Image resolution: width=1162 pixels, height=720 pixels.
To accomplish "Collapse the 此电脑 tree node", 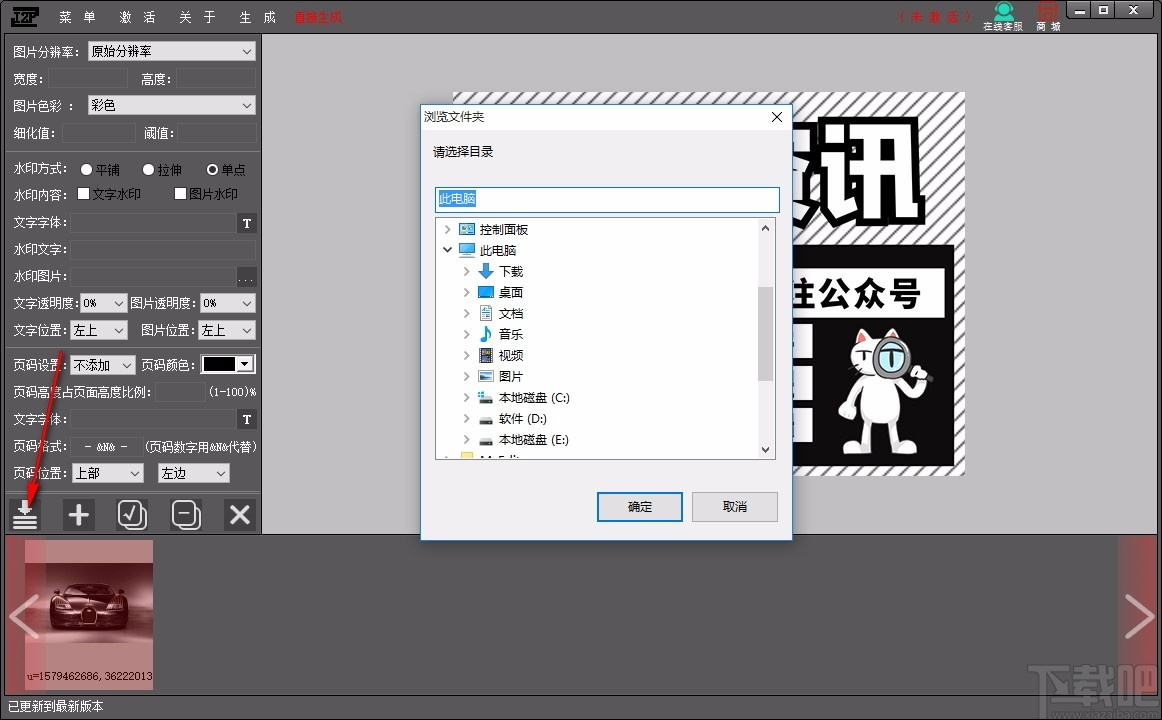I will click(447, 249).
